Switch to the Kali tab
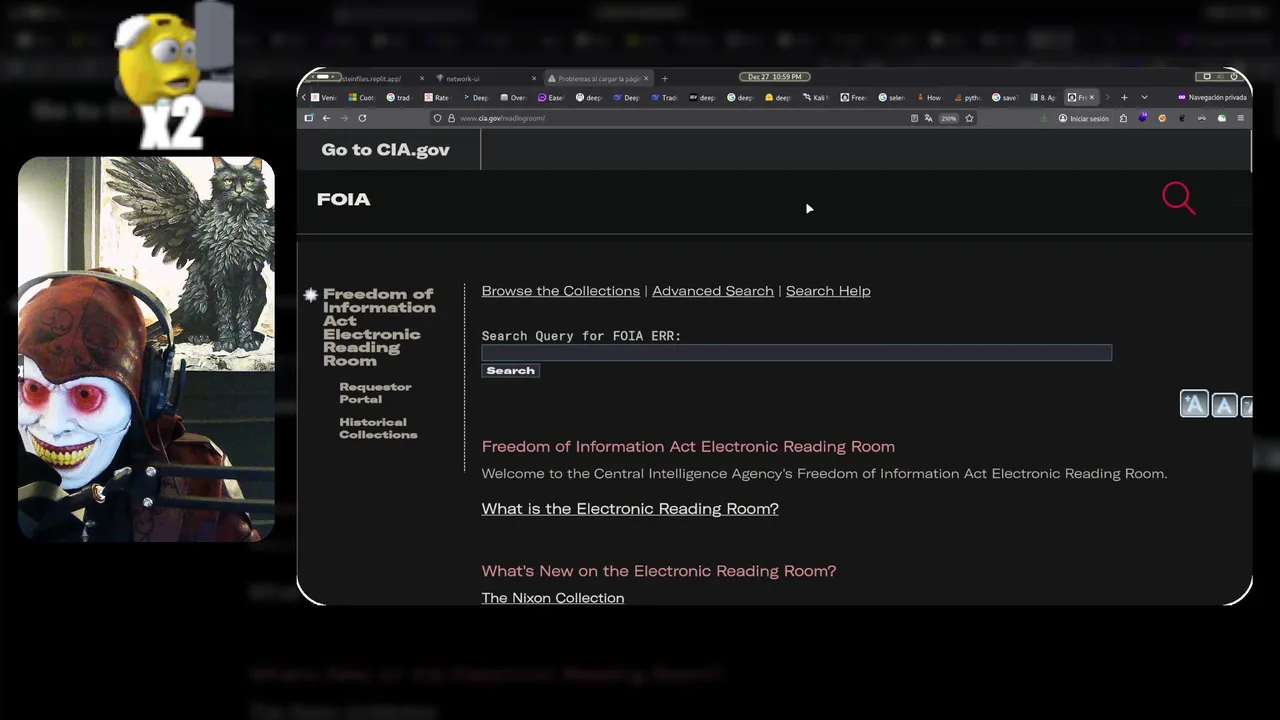This screenshot has height=720, width=1280. pyautogui.click(x=816, y=97)
